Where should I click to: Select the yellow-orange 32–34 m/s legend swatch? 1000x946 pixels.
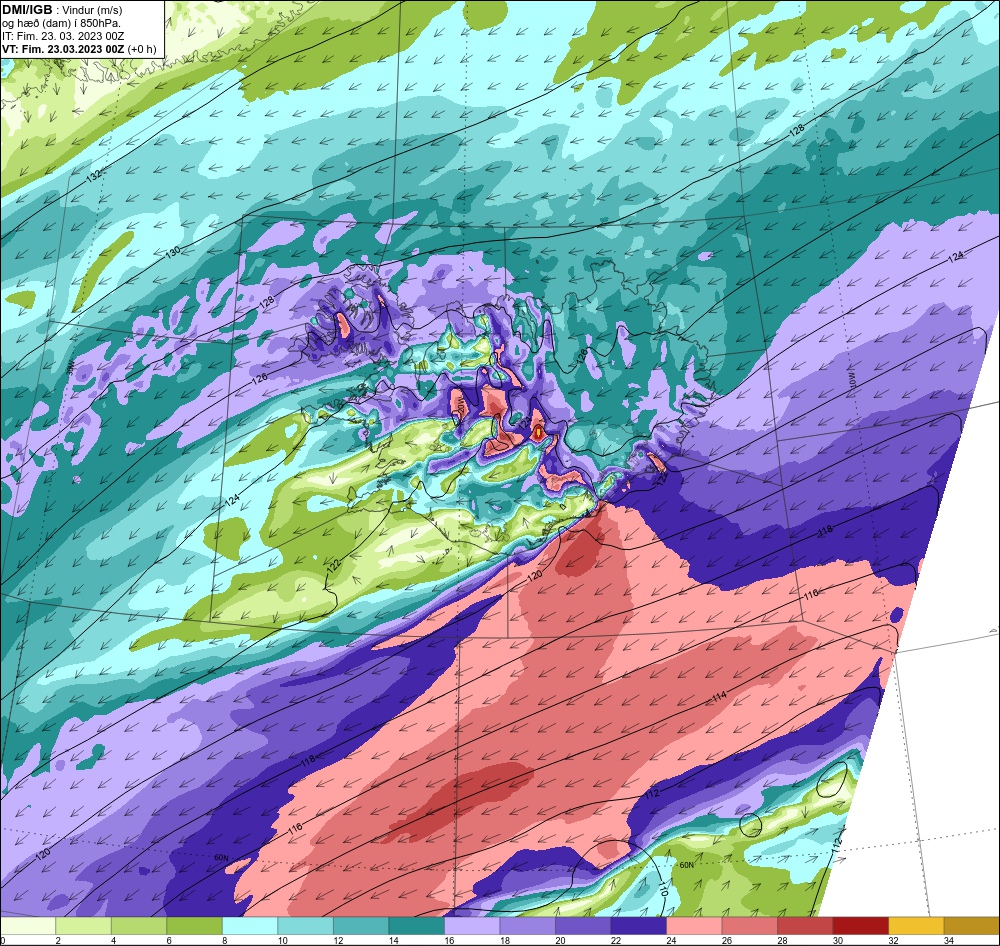(x=916, y=926)
